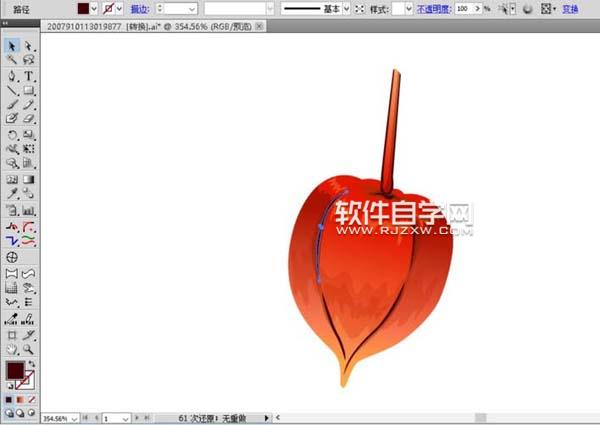Select the Type tool

click(28, 76)
